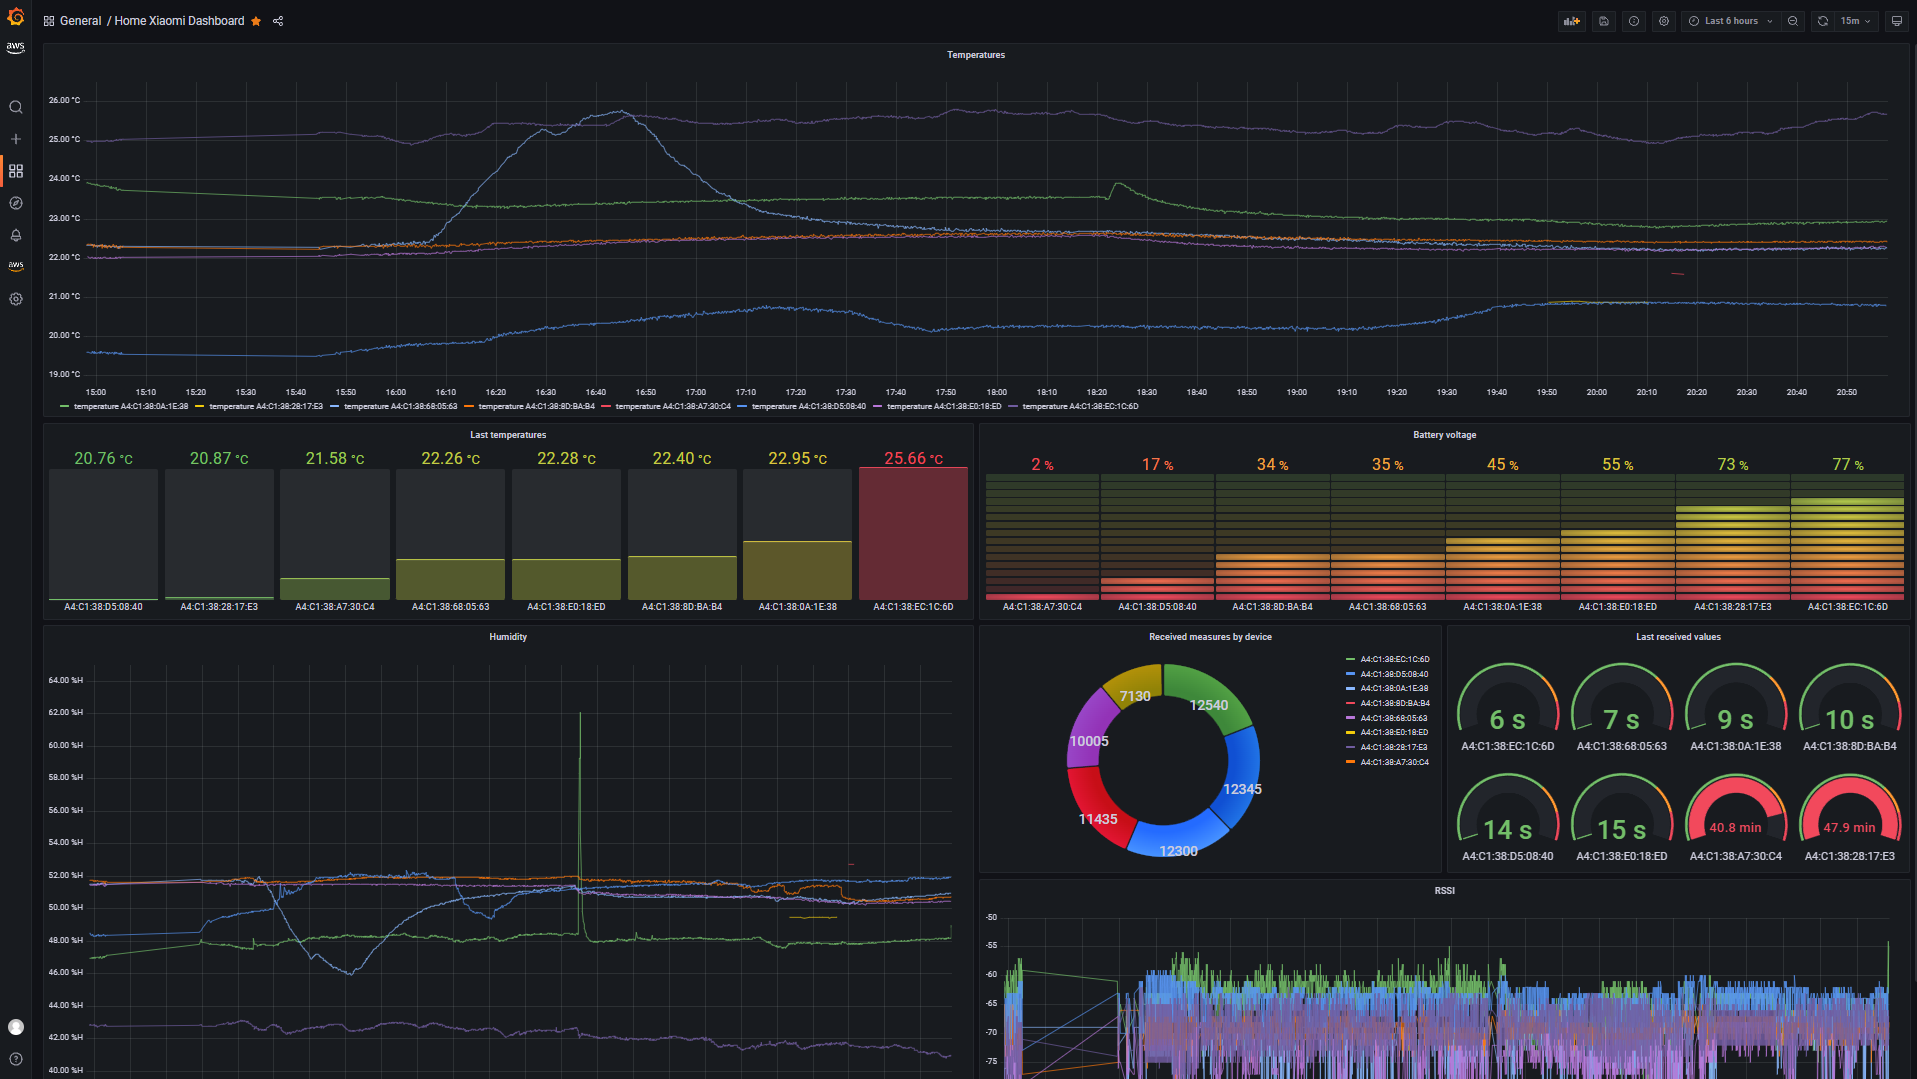Click the General folder breadcrumb
The image size is (1917, 1079).
click(x=80, y=21)
